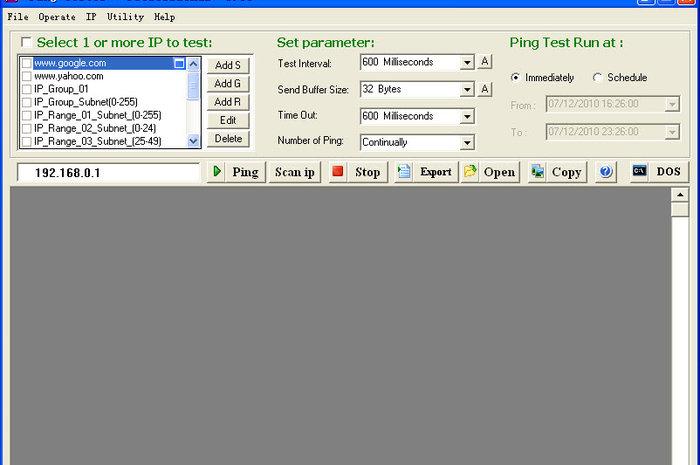Click the DOS text label button
This screenshot has height=465, width=700.
pyautogui.click(x=668, y=172)
